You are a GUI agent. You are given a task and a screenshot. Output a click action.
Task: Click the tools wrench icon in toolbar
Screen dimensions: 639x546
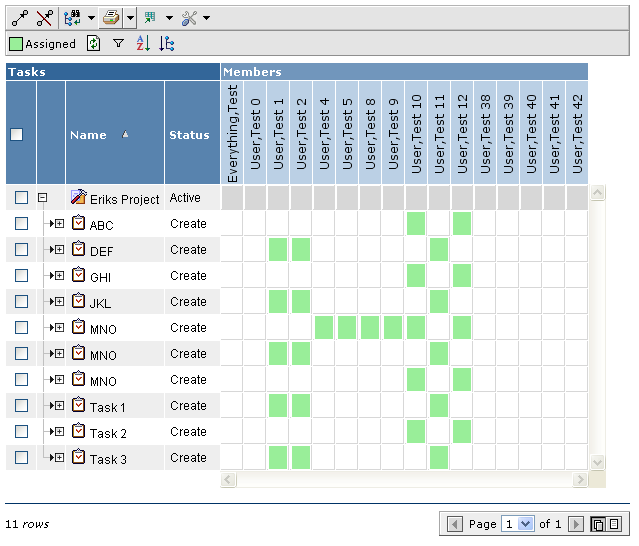click(189, 18)
